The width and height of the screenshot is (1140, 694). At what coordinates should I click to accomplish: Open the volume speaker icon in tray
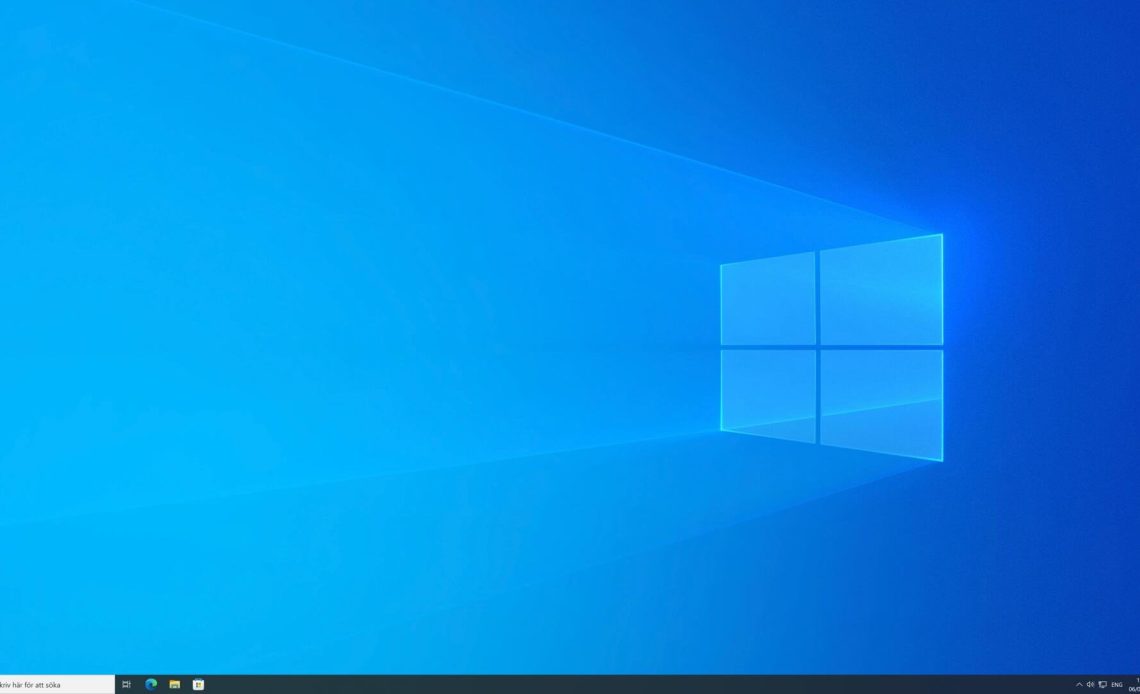1091,685
